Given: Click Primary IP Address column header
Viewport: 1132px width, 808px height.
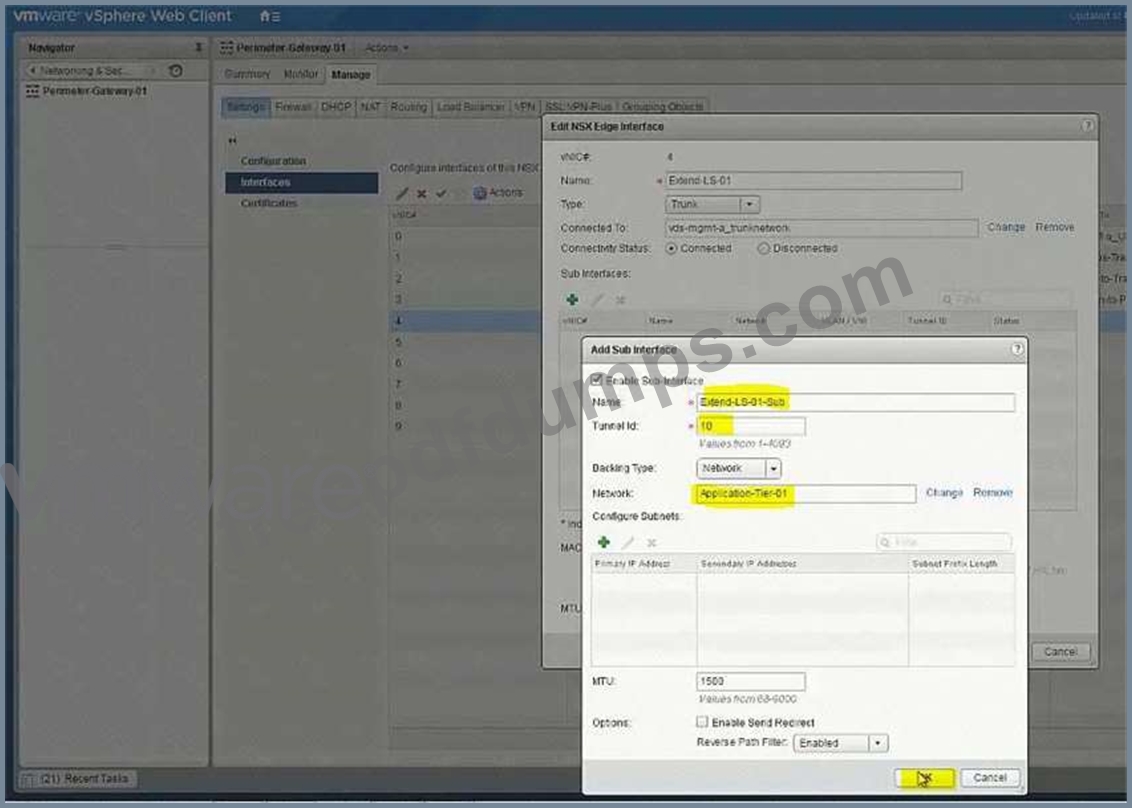Looking at the screenshot, I should click(644, 563).
